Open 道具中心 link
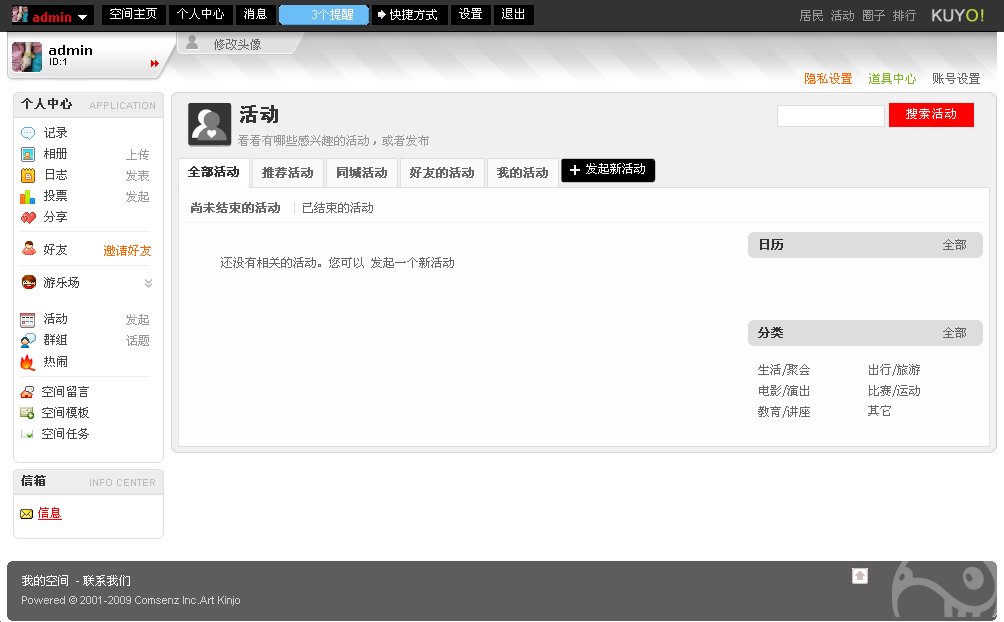 click(x=892, y=79)
